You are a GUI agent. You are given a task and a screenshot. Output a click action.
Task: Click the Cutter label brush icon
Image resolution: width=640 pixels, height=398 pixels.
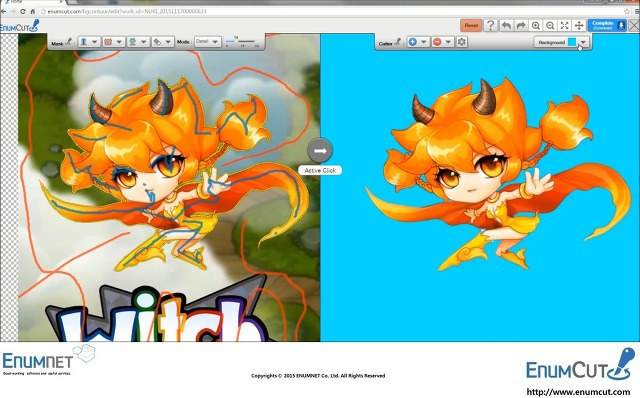[398, 42]
